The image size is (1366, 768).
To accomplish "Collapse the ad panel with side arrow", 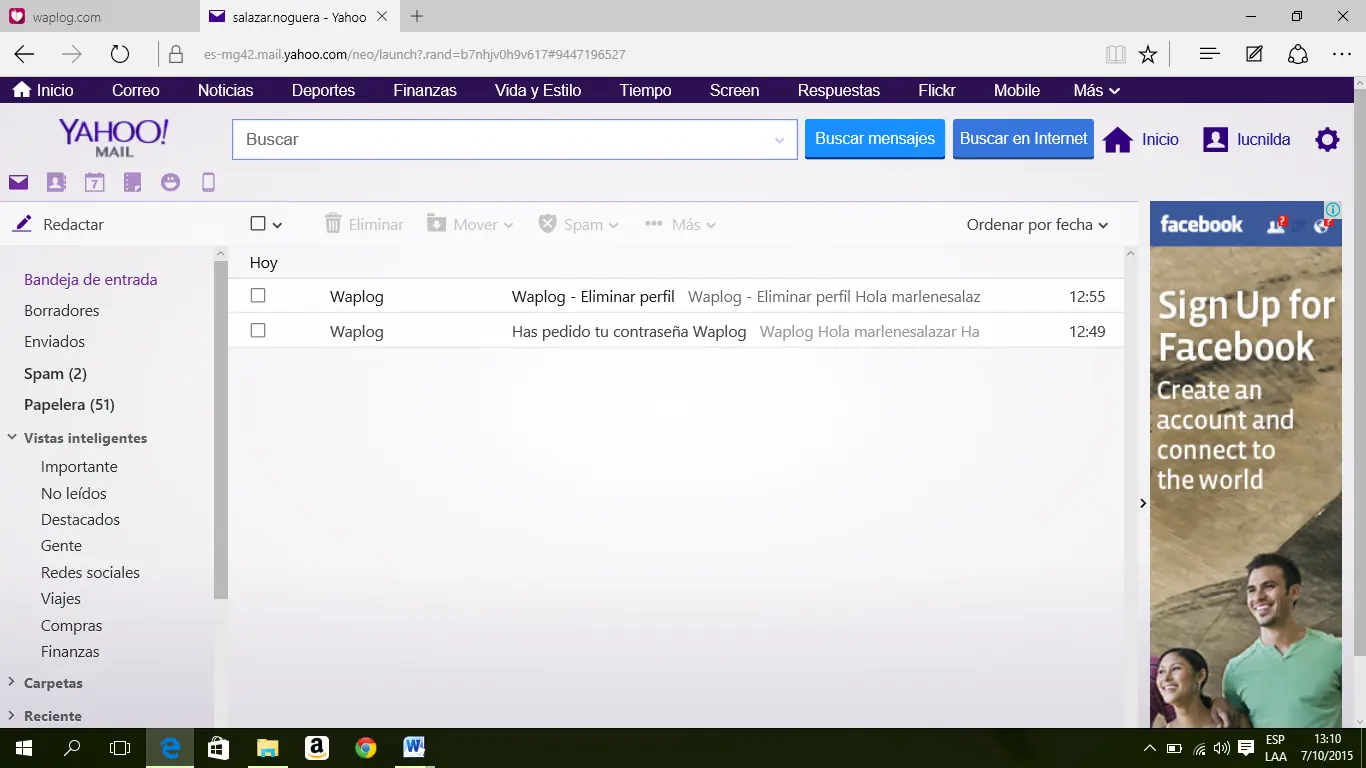I will [1143, 503].
